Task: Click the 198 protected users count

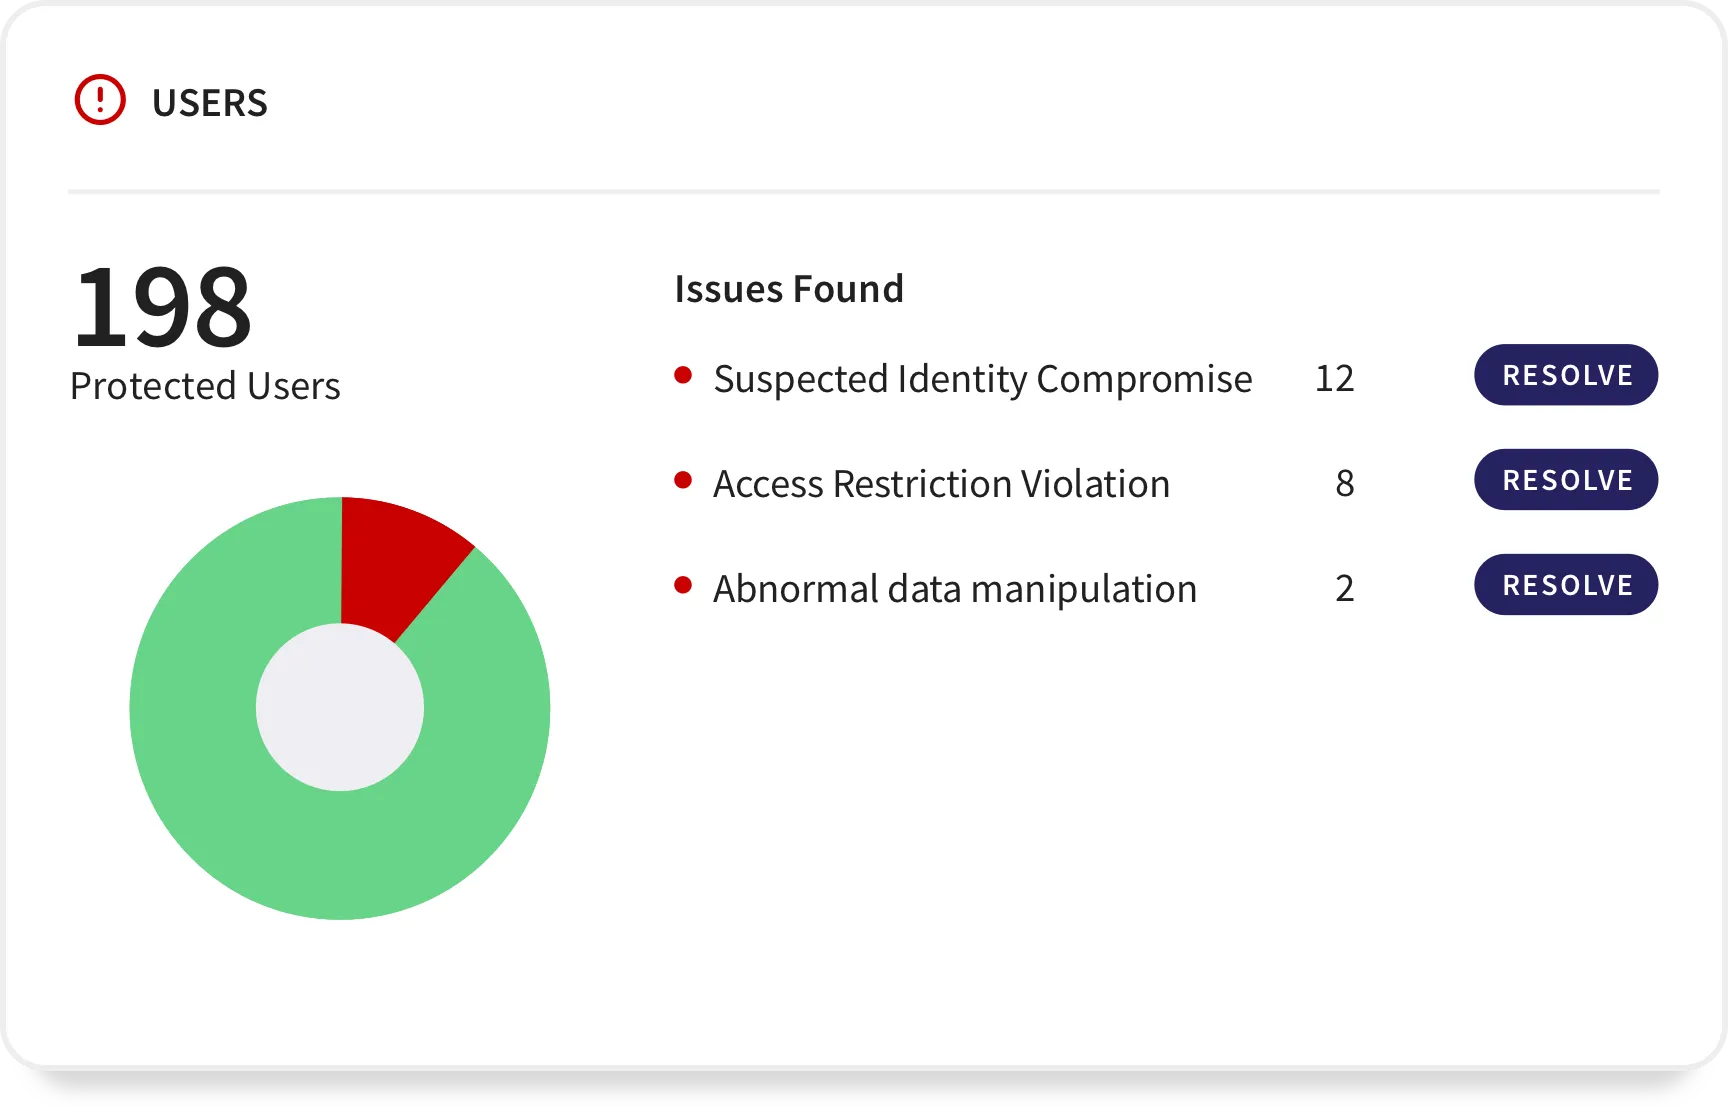Action: tap(162, 307)
